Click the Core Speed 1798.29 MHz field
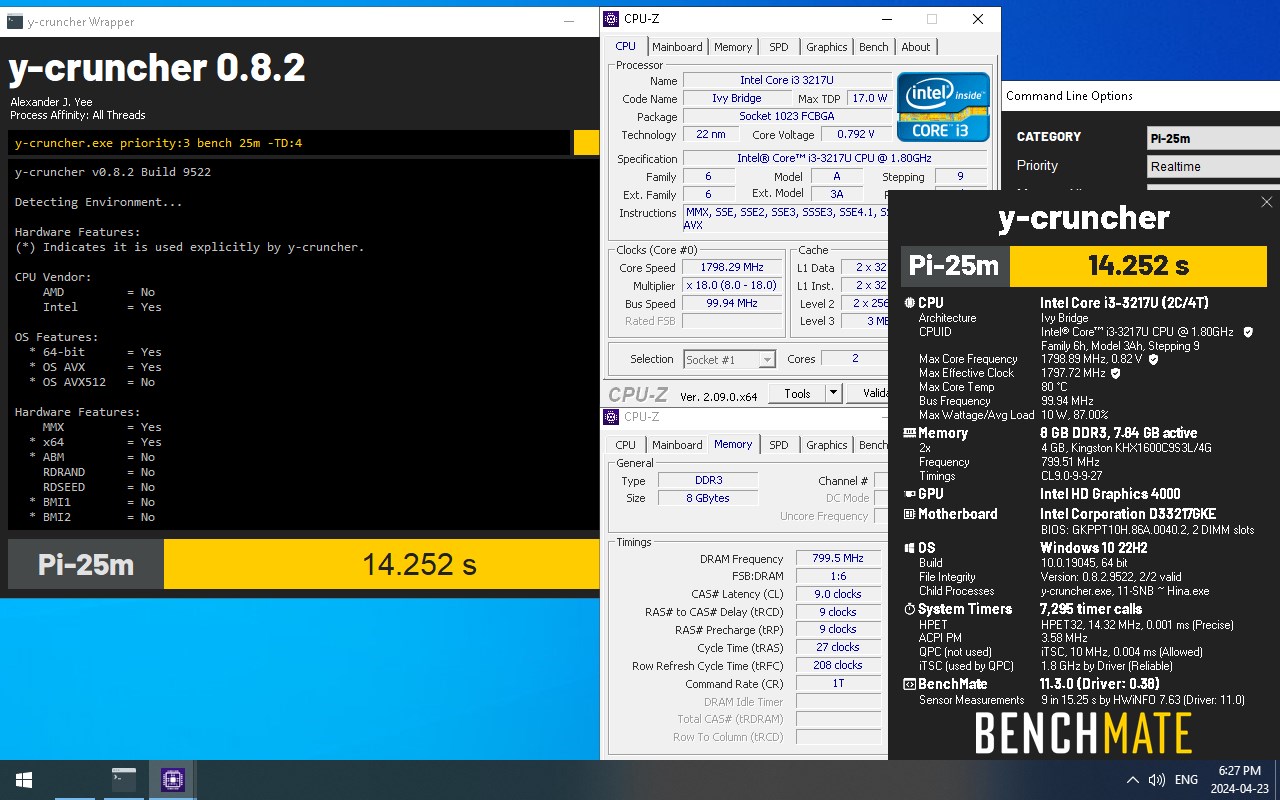This screenshot has height=800, width=1280. click(x=732, y=268)
